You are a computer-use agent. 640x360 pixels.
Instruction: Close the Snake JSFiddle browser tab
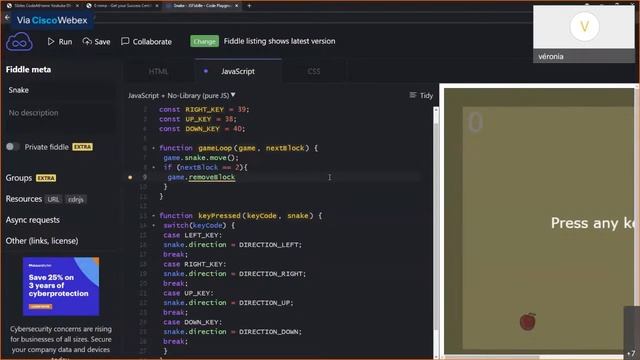click(236, 6)
